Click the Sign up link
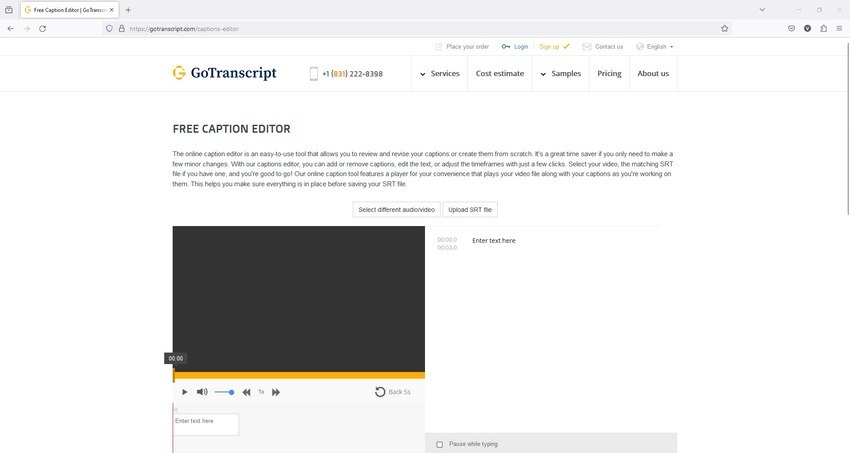The image size is (850, 453). [554, 47]
